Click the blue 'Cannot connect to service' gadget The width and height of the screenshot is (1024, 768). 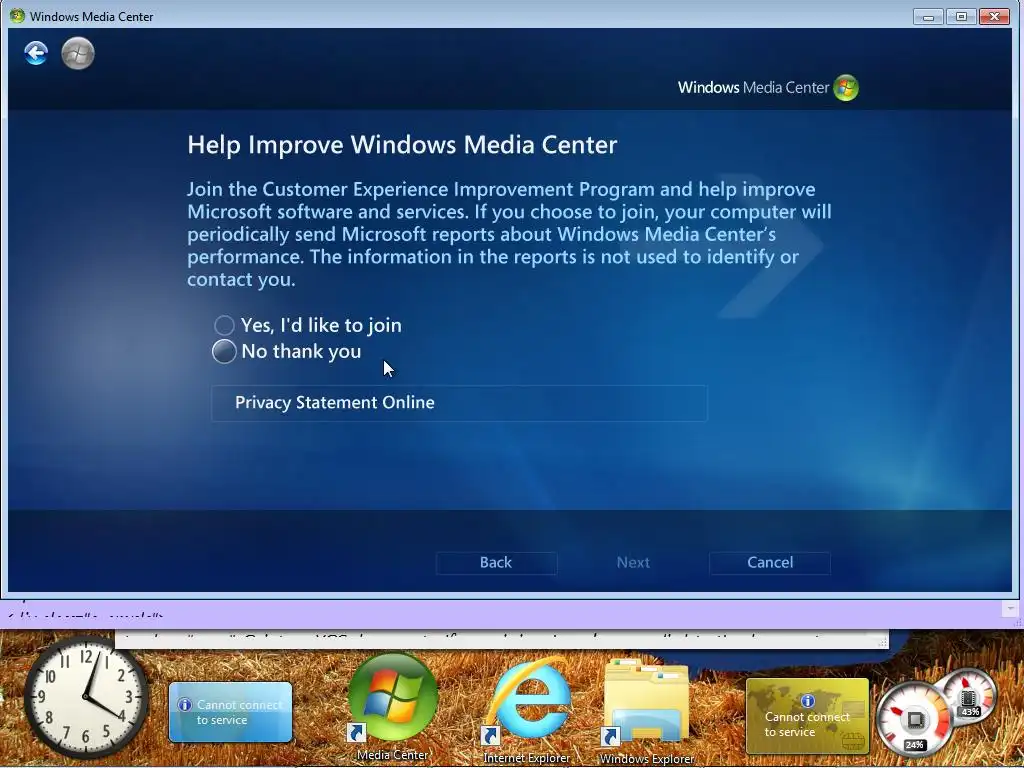231,712
